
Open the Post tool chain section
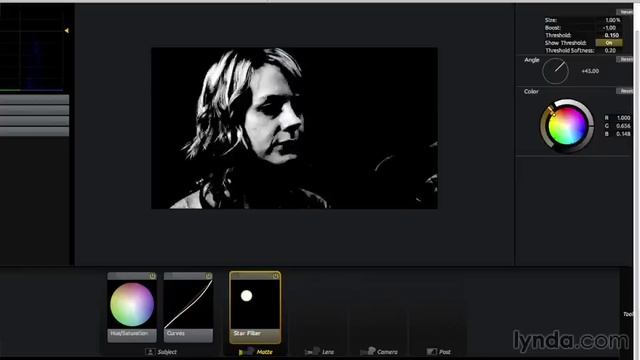pos(439,351)
